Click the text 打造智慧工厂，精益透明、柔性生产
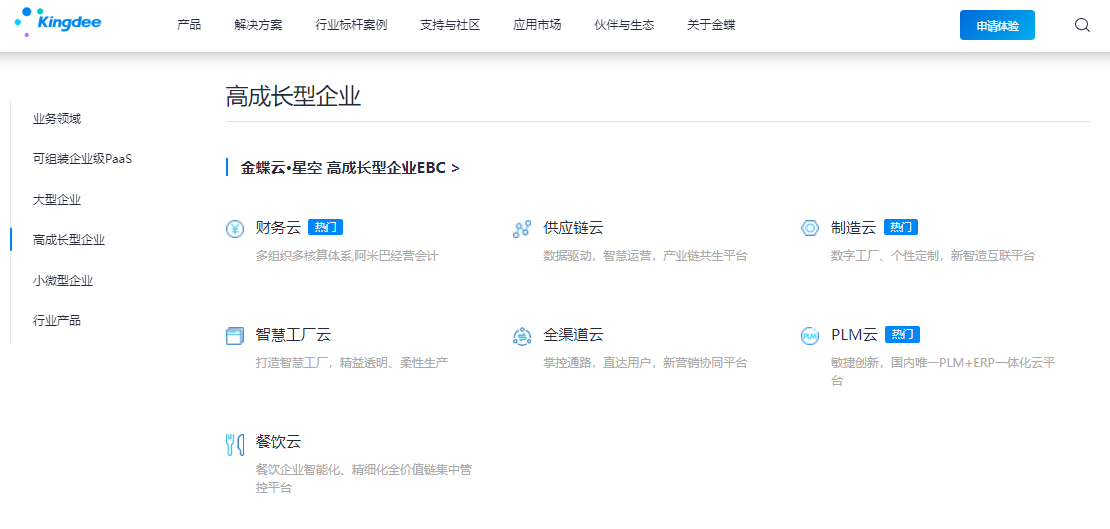 click(352, 363)
